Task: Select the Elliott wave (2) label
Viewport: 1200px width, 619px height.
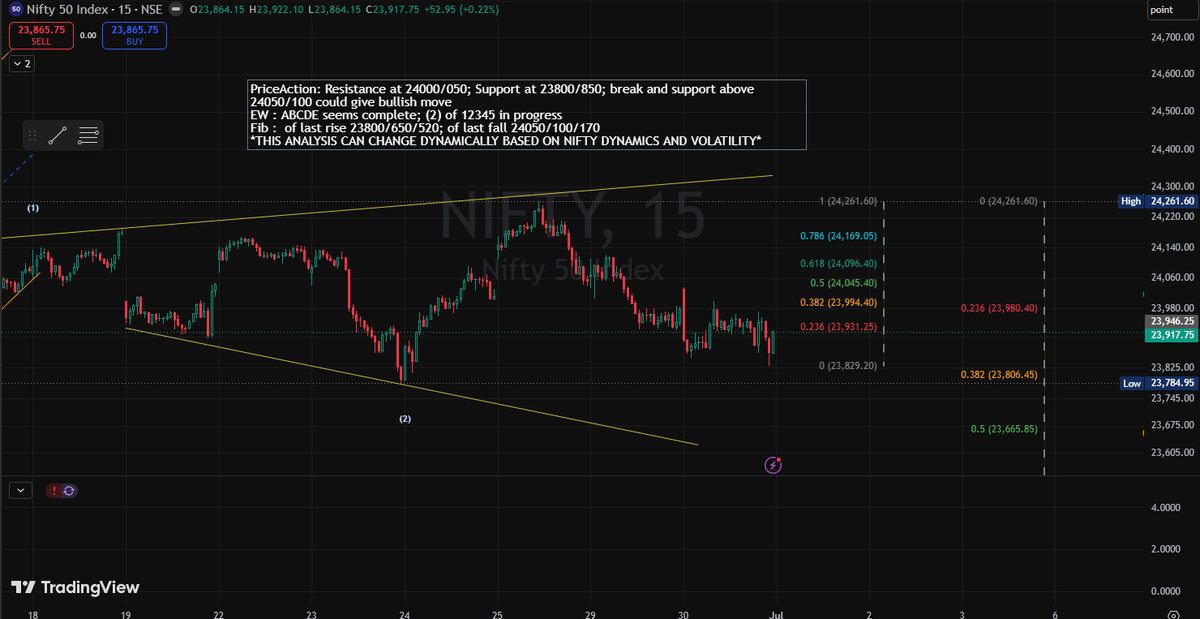Action: coord(405,418)
